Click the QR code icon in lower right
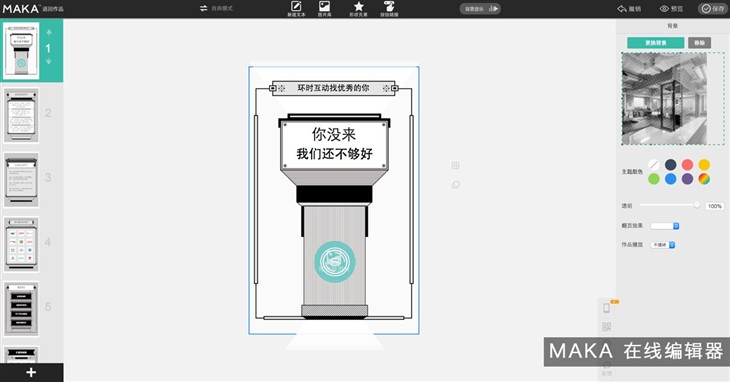Image resolution: width=730 pixels, height=382 pixels. [x=607, y=327]
